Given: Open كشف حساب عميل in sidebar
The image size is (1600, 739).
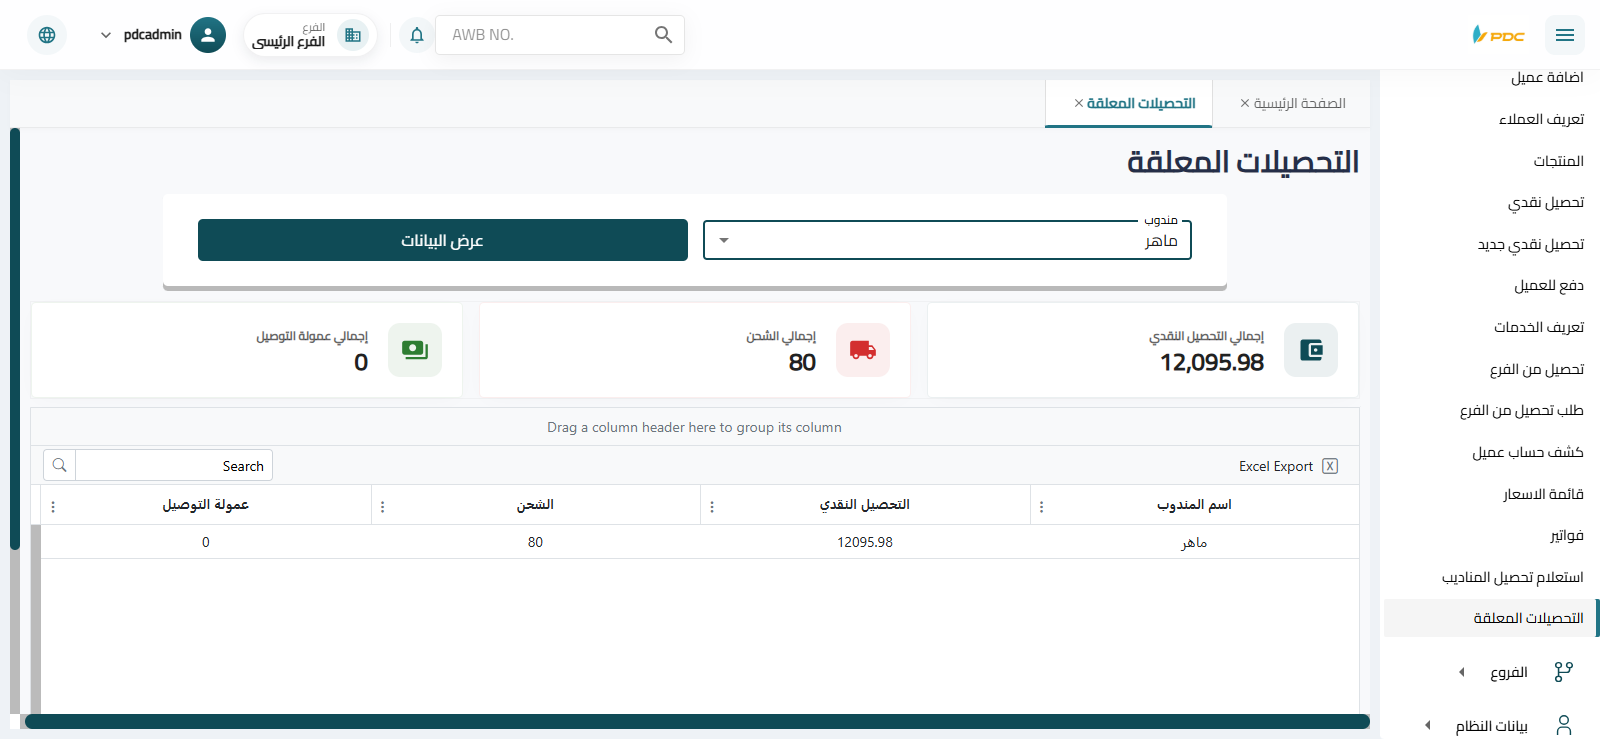Looking at the screenshot, I should 1528,453.
